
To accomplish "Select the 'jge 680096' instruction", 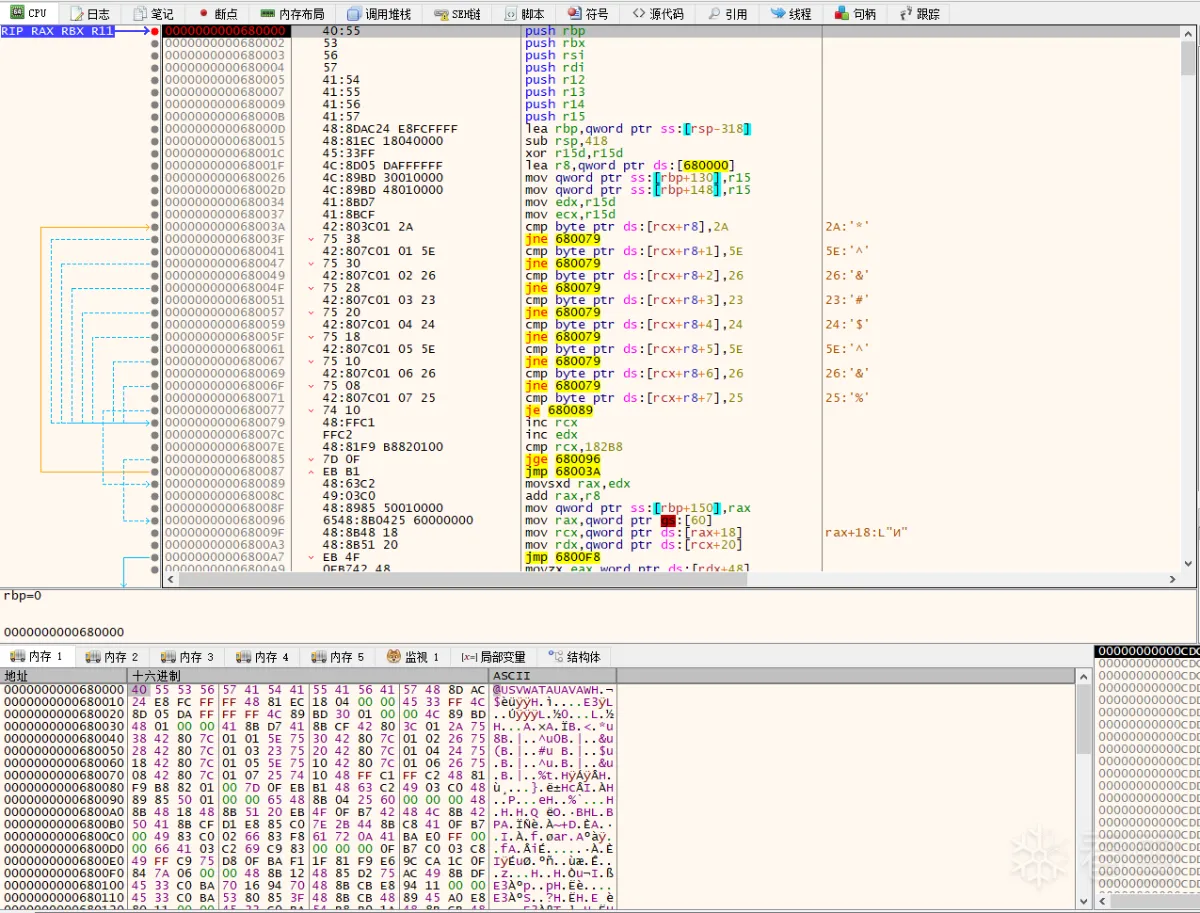I will (x=562, y=459).
